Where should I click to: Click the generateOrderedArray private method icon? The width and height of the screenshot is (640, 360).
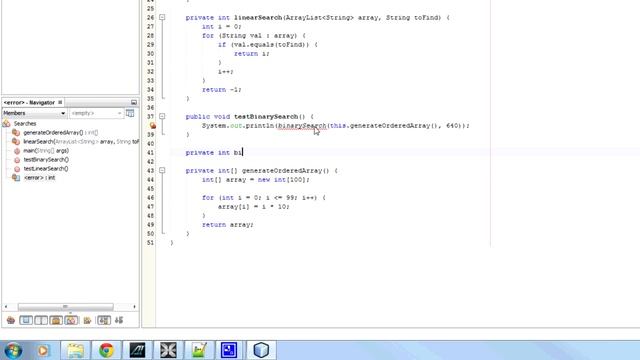pyautogui.click(x=16, y=133)
